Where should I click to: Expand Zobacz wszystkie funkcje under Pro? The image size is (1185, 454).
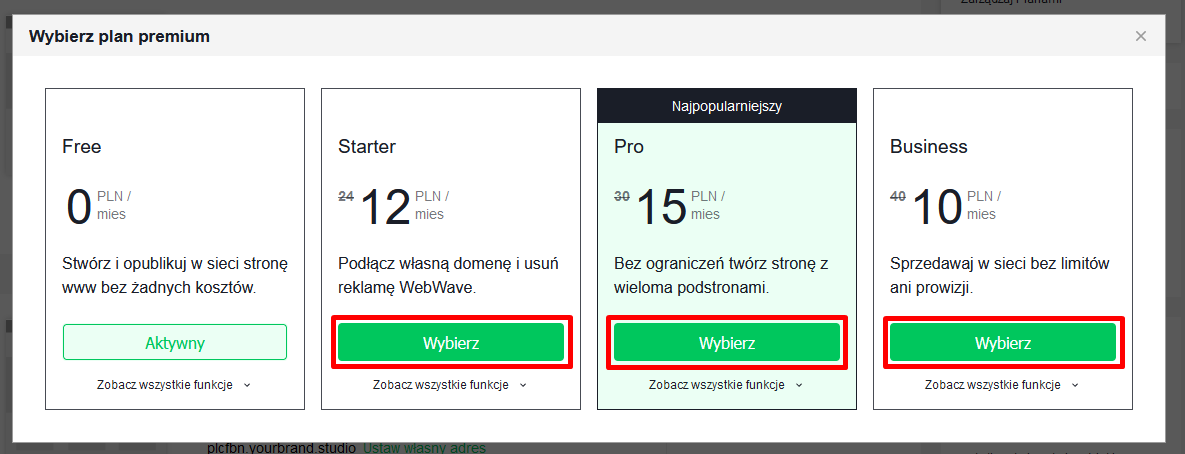726,384
